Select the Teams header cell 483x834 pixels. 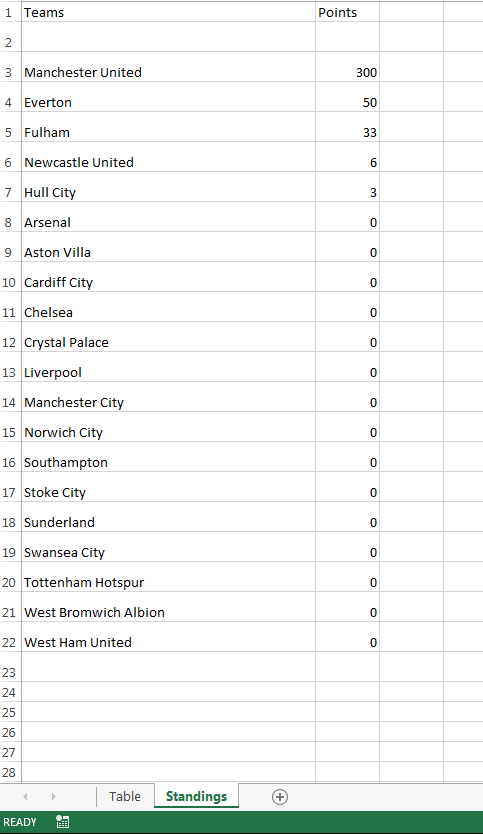click(169, 12)
